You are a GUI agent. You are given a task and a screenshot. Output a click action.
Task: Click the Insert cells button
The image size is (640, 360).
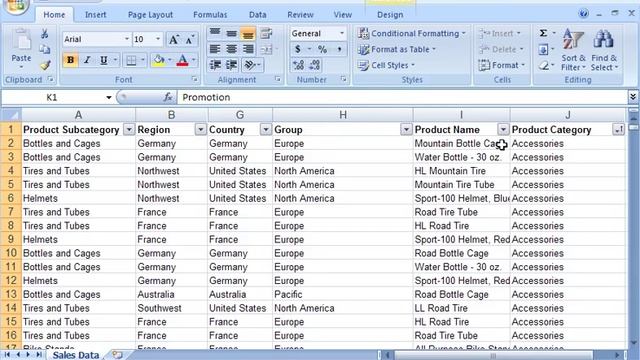click(500, 33)
